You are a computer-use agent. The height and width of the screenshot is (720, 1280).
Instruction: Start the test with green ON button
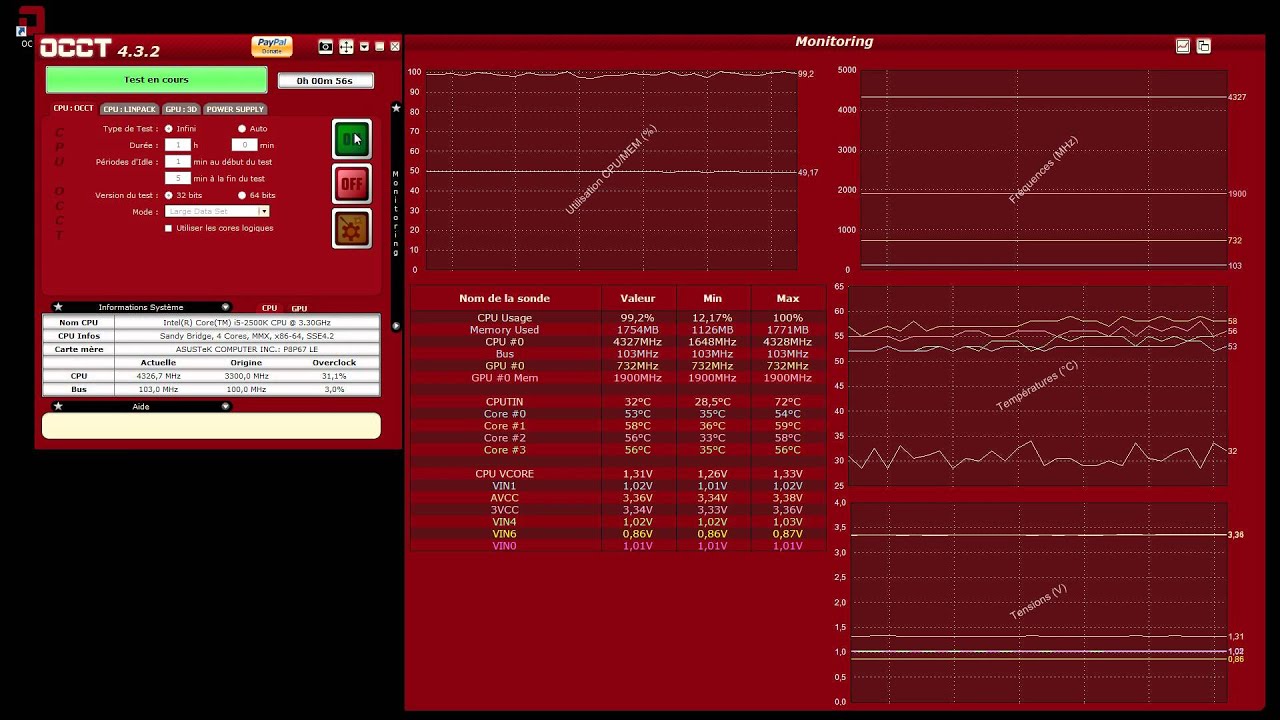(x=352, y=139)
